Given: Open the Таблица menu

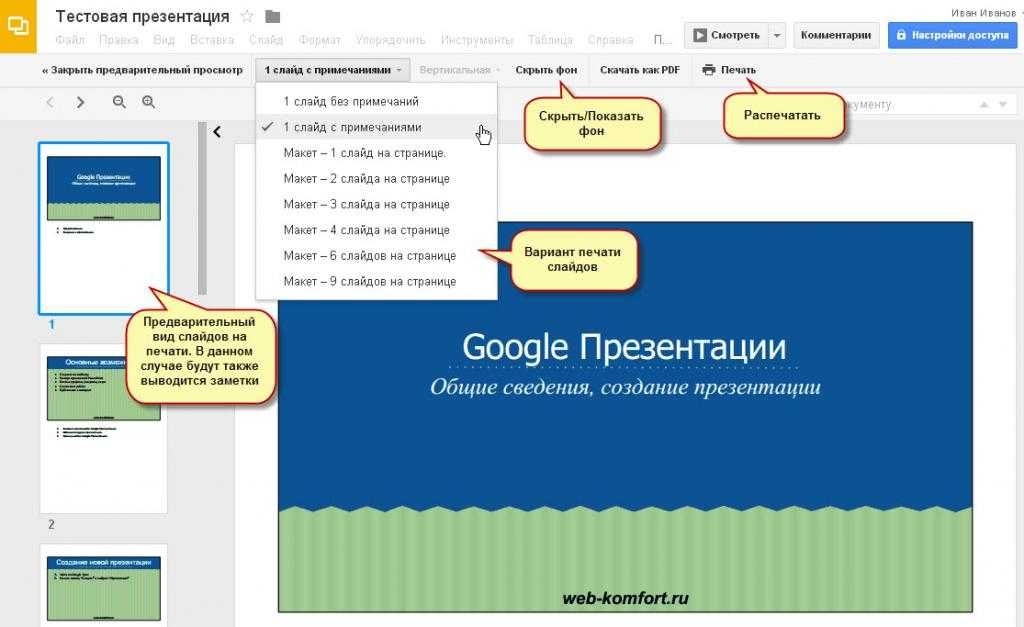Looking at the screenshot, I should (x=550, y=40).
